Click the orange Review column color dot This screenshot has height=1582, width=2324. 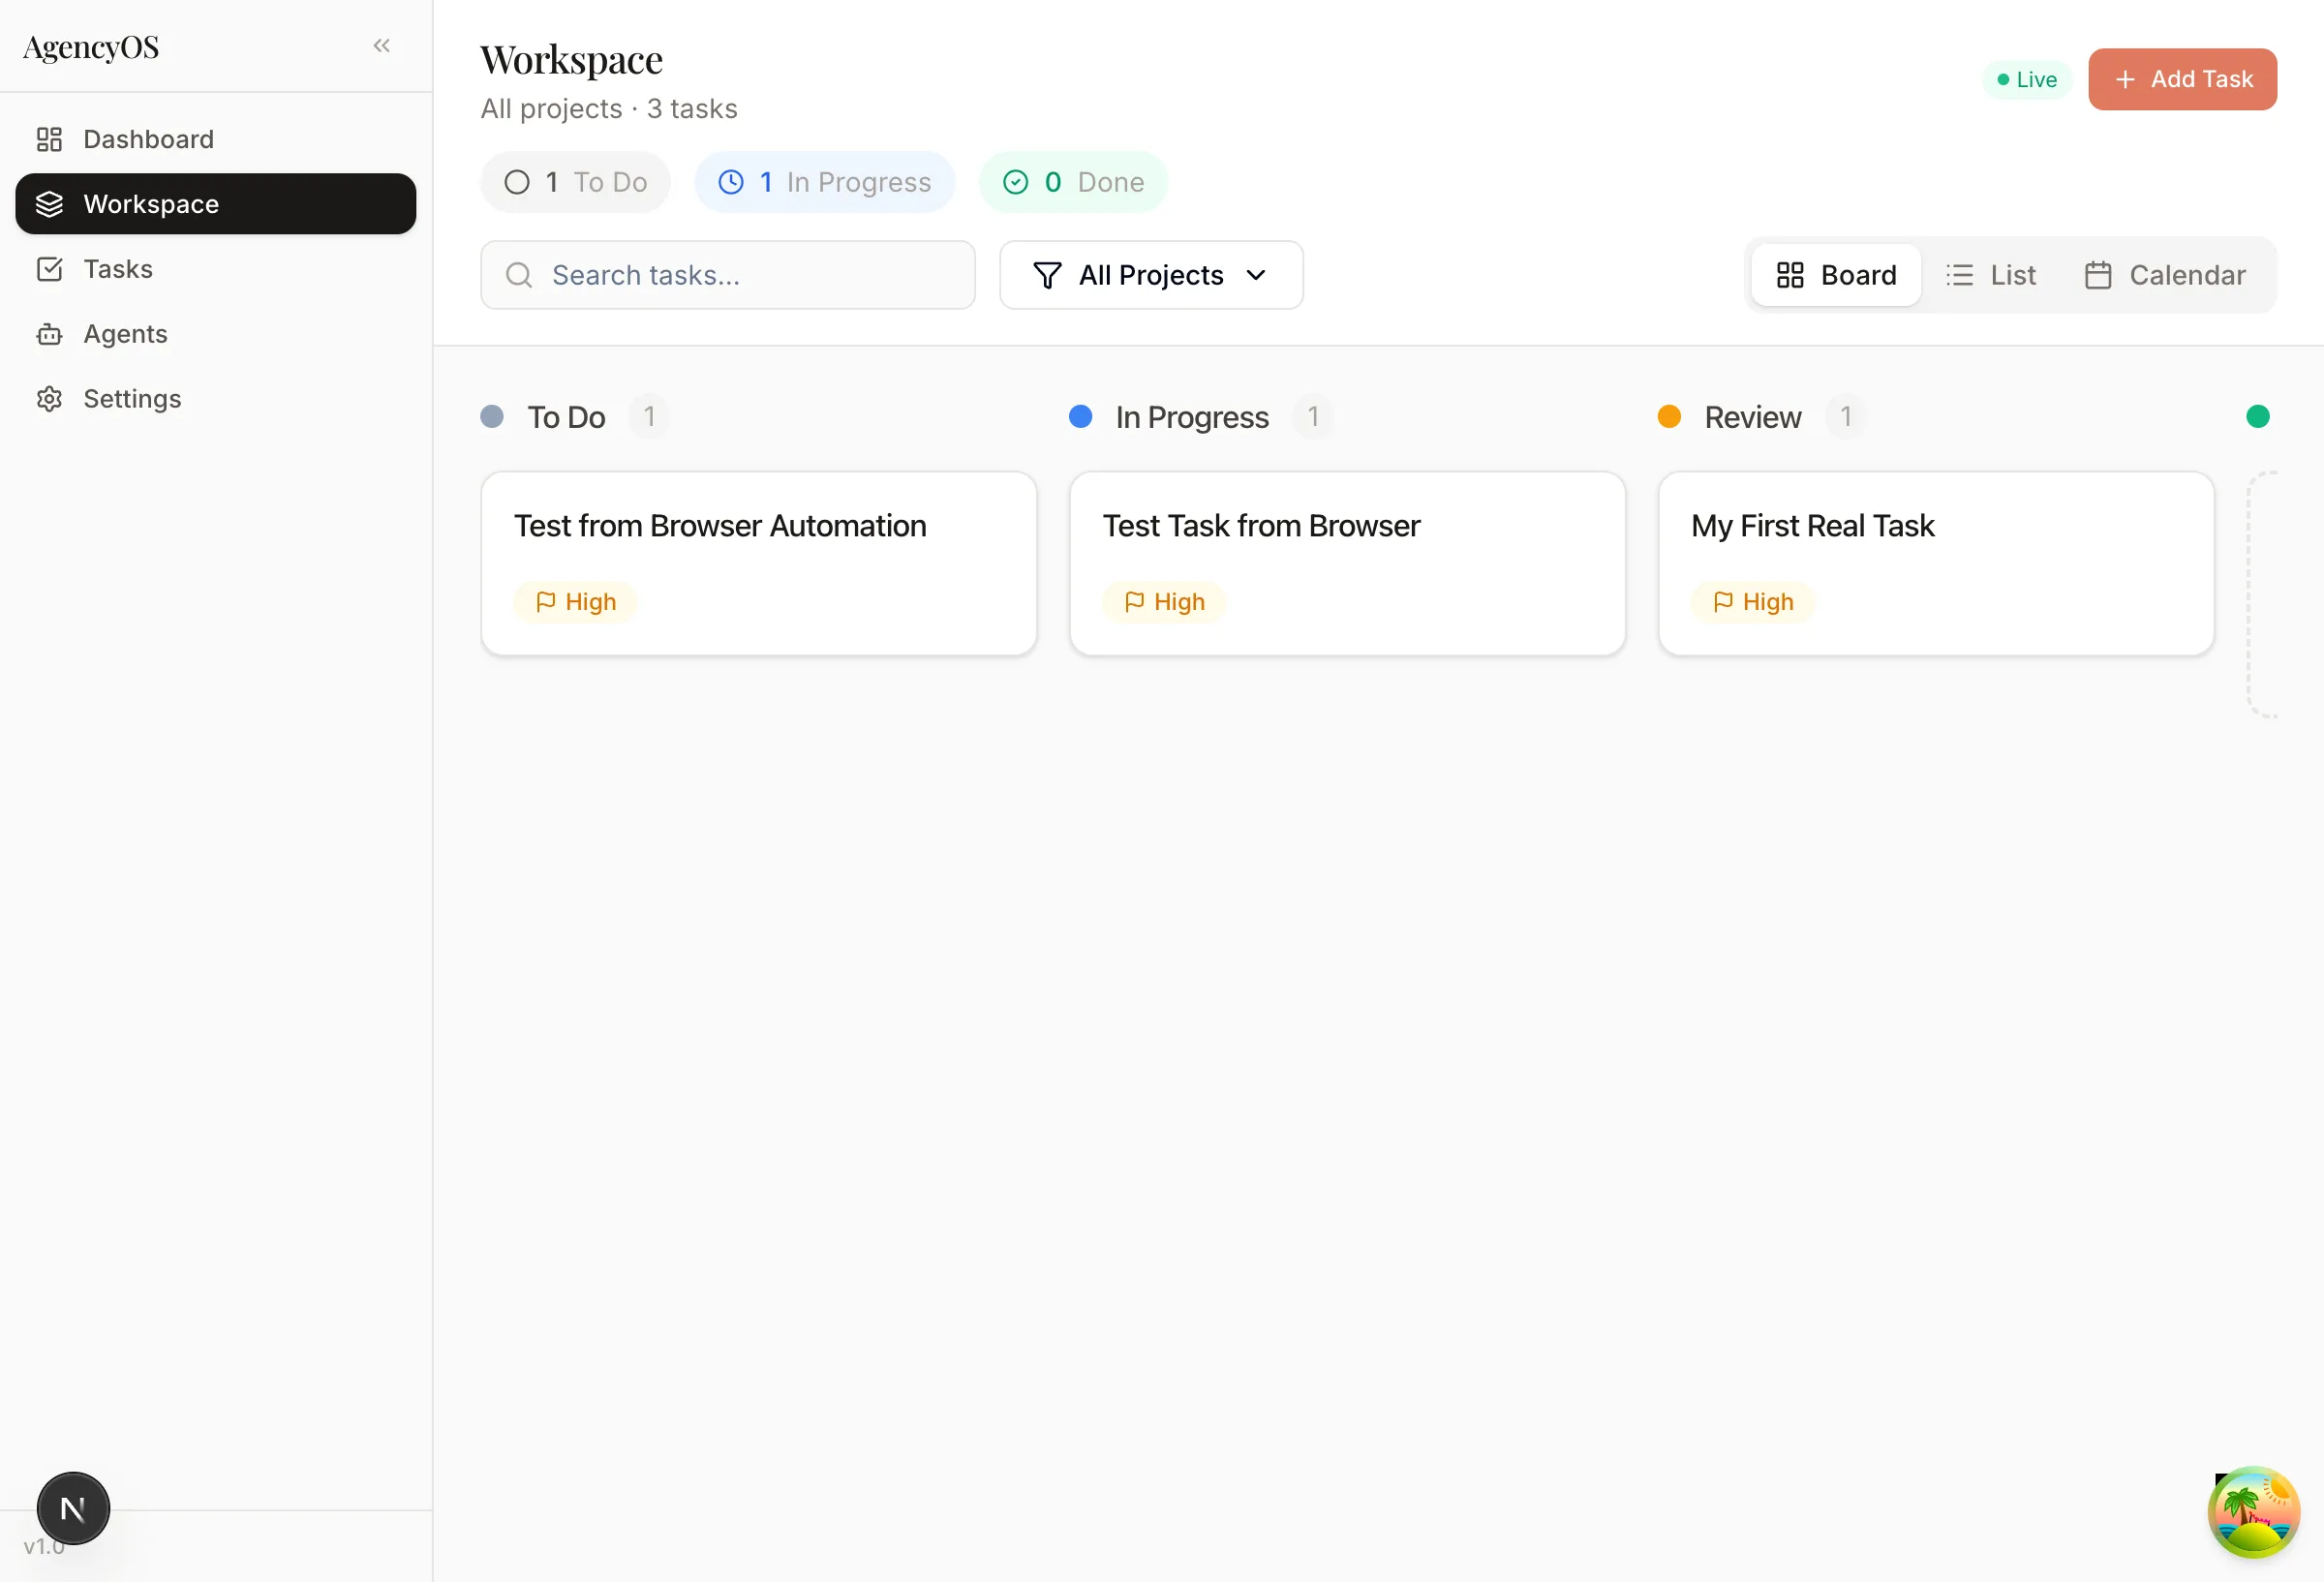(1669, 417)
